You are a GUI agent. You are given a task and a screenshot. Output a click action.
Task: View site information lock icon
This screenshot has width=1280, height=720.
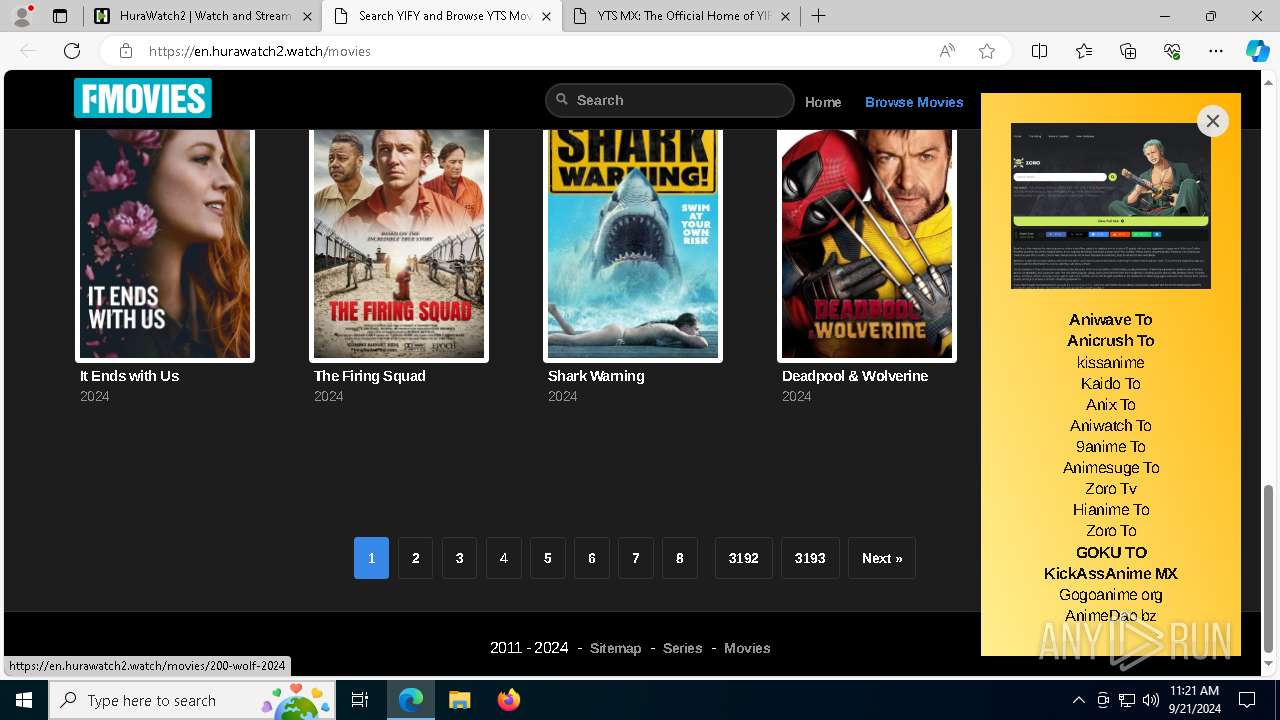126,51
